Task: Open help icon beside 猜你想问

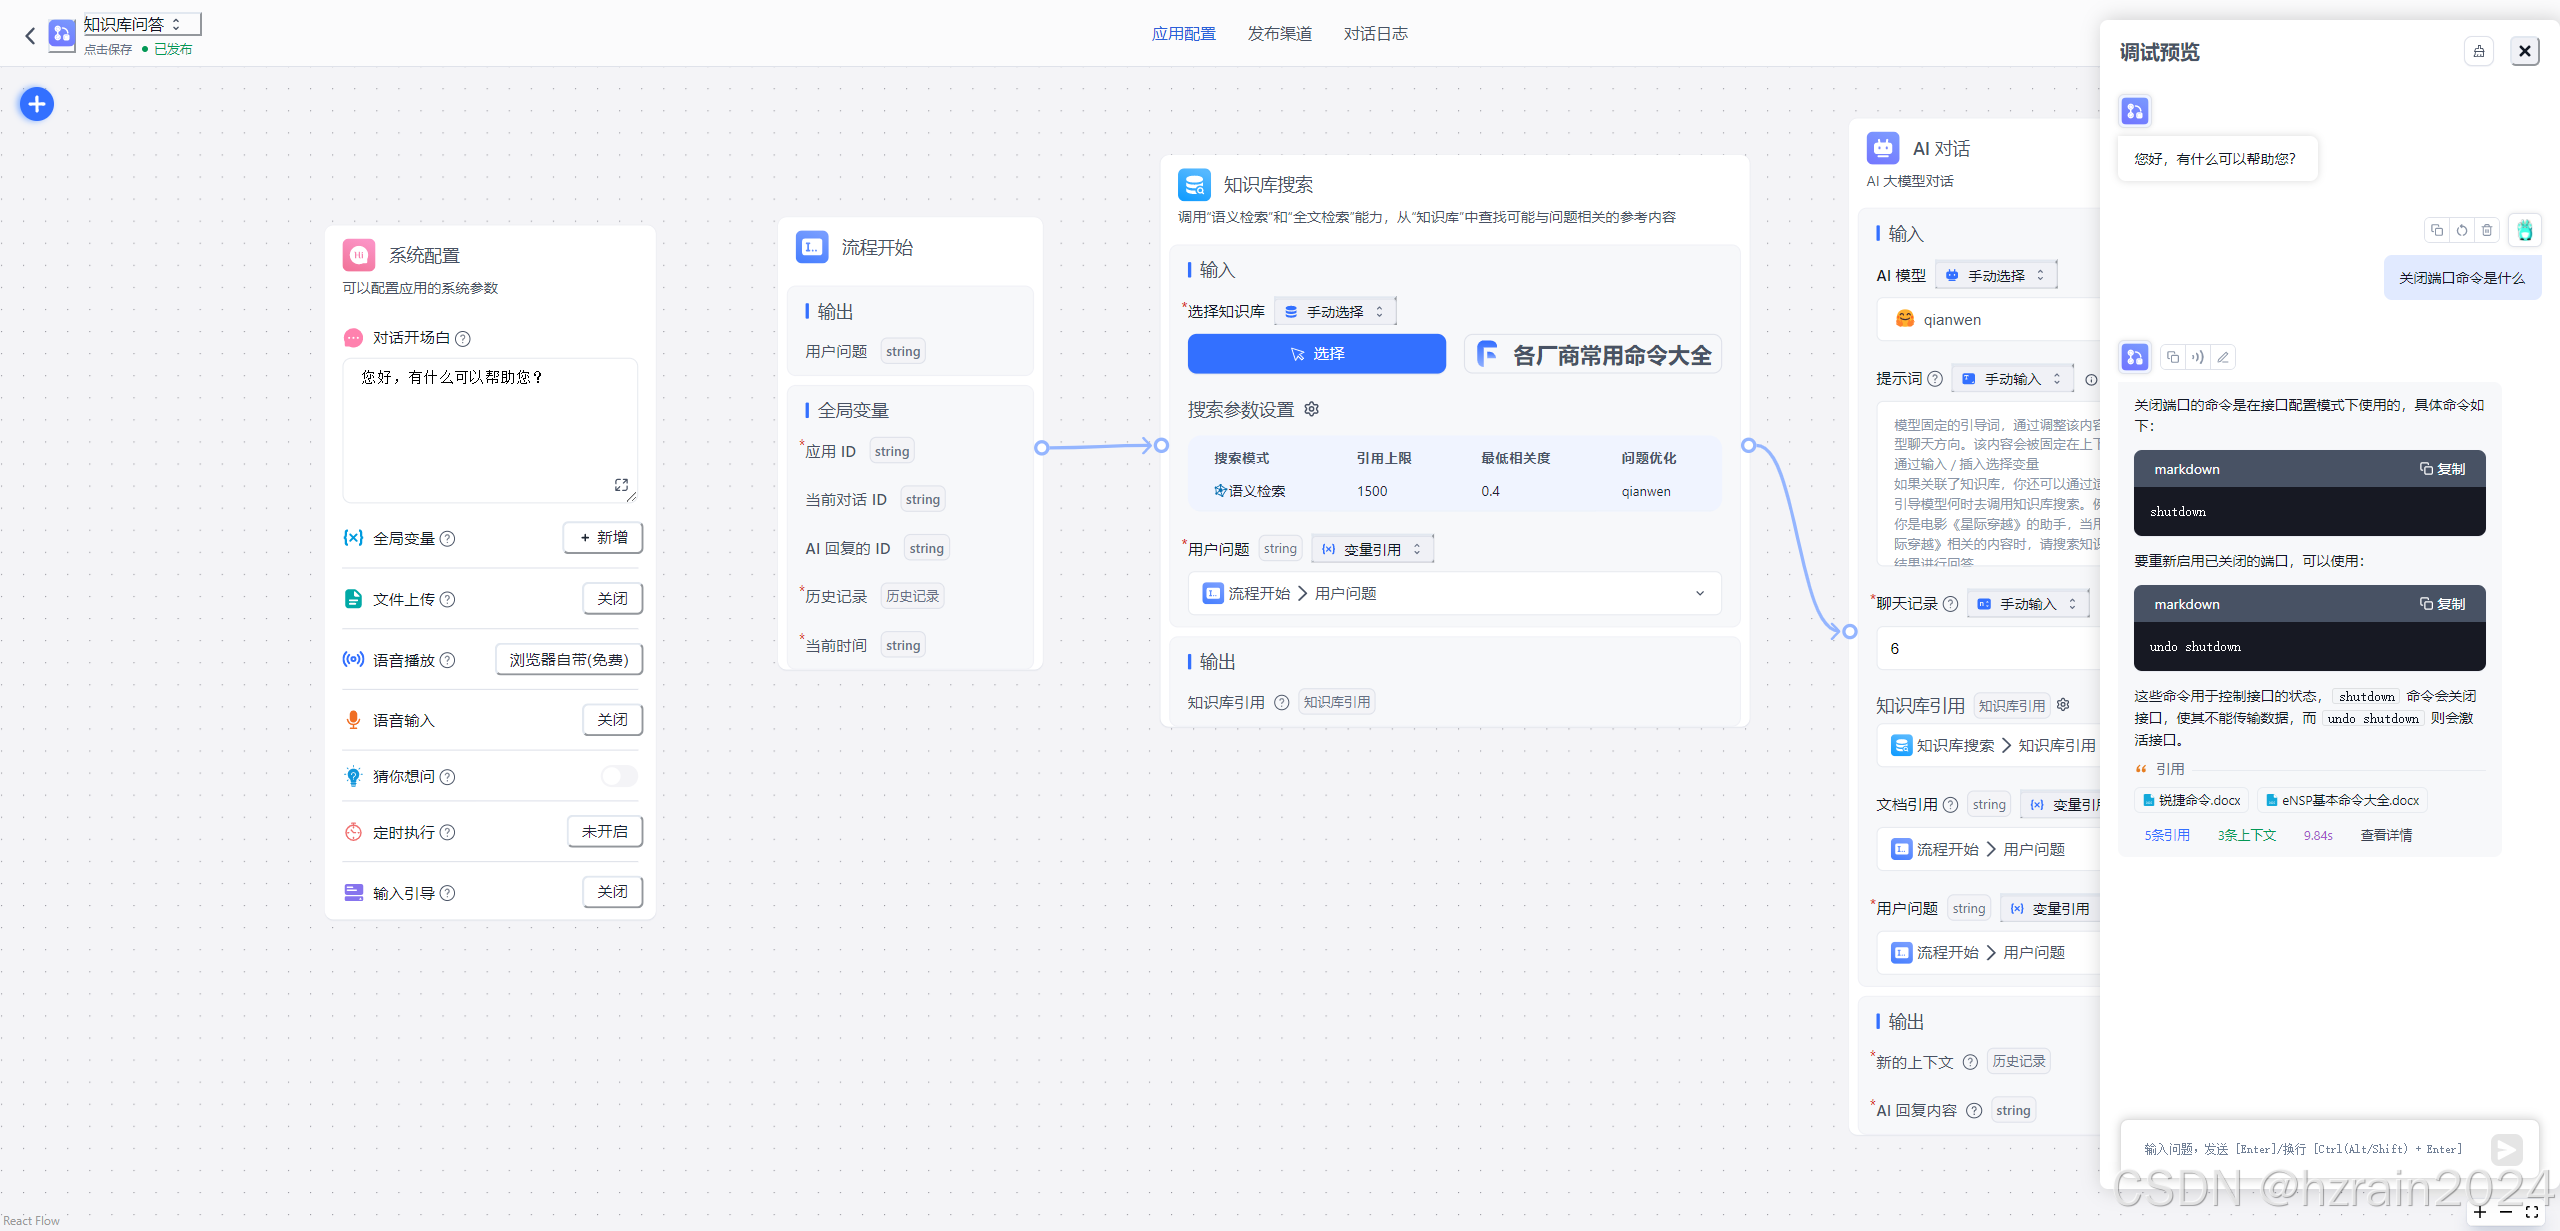Action: coord(448,777)
